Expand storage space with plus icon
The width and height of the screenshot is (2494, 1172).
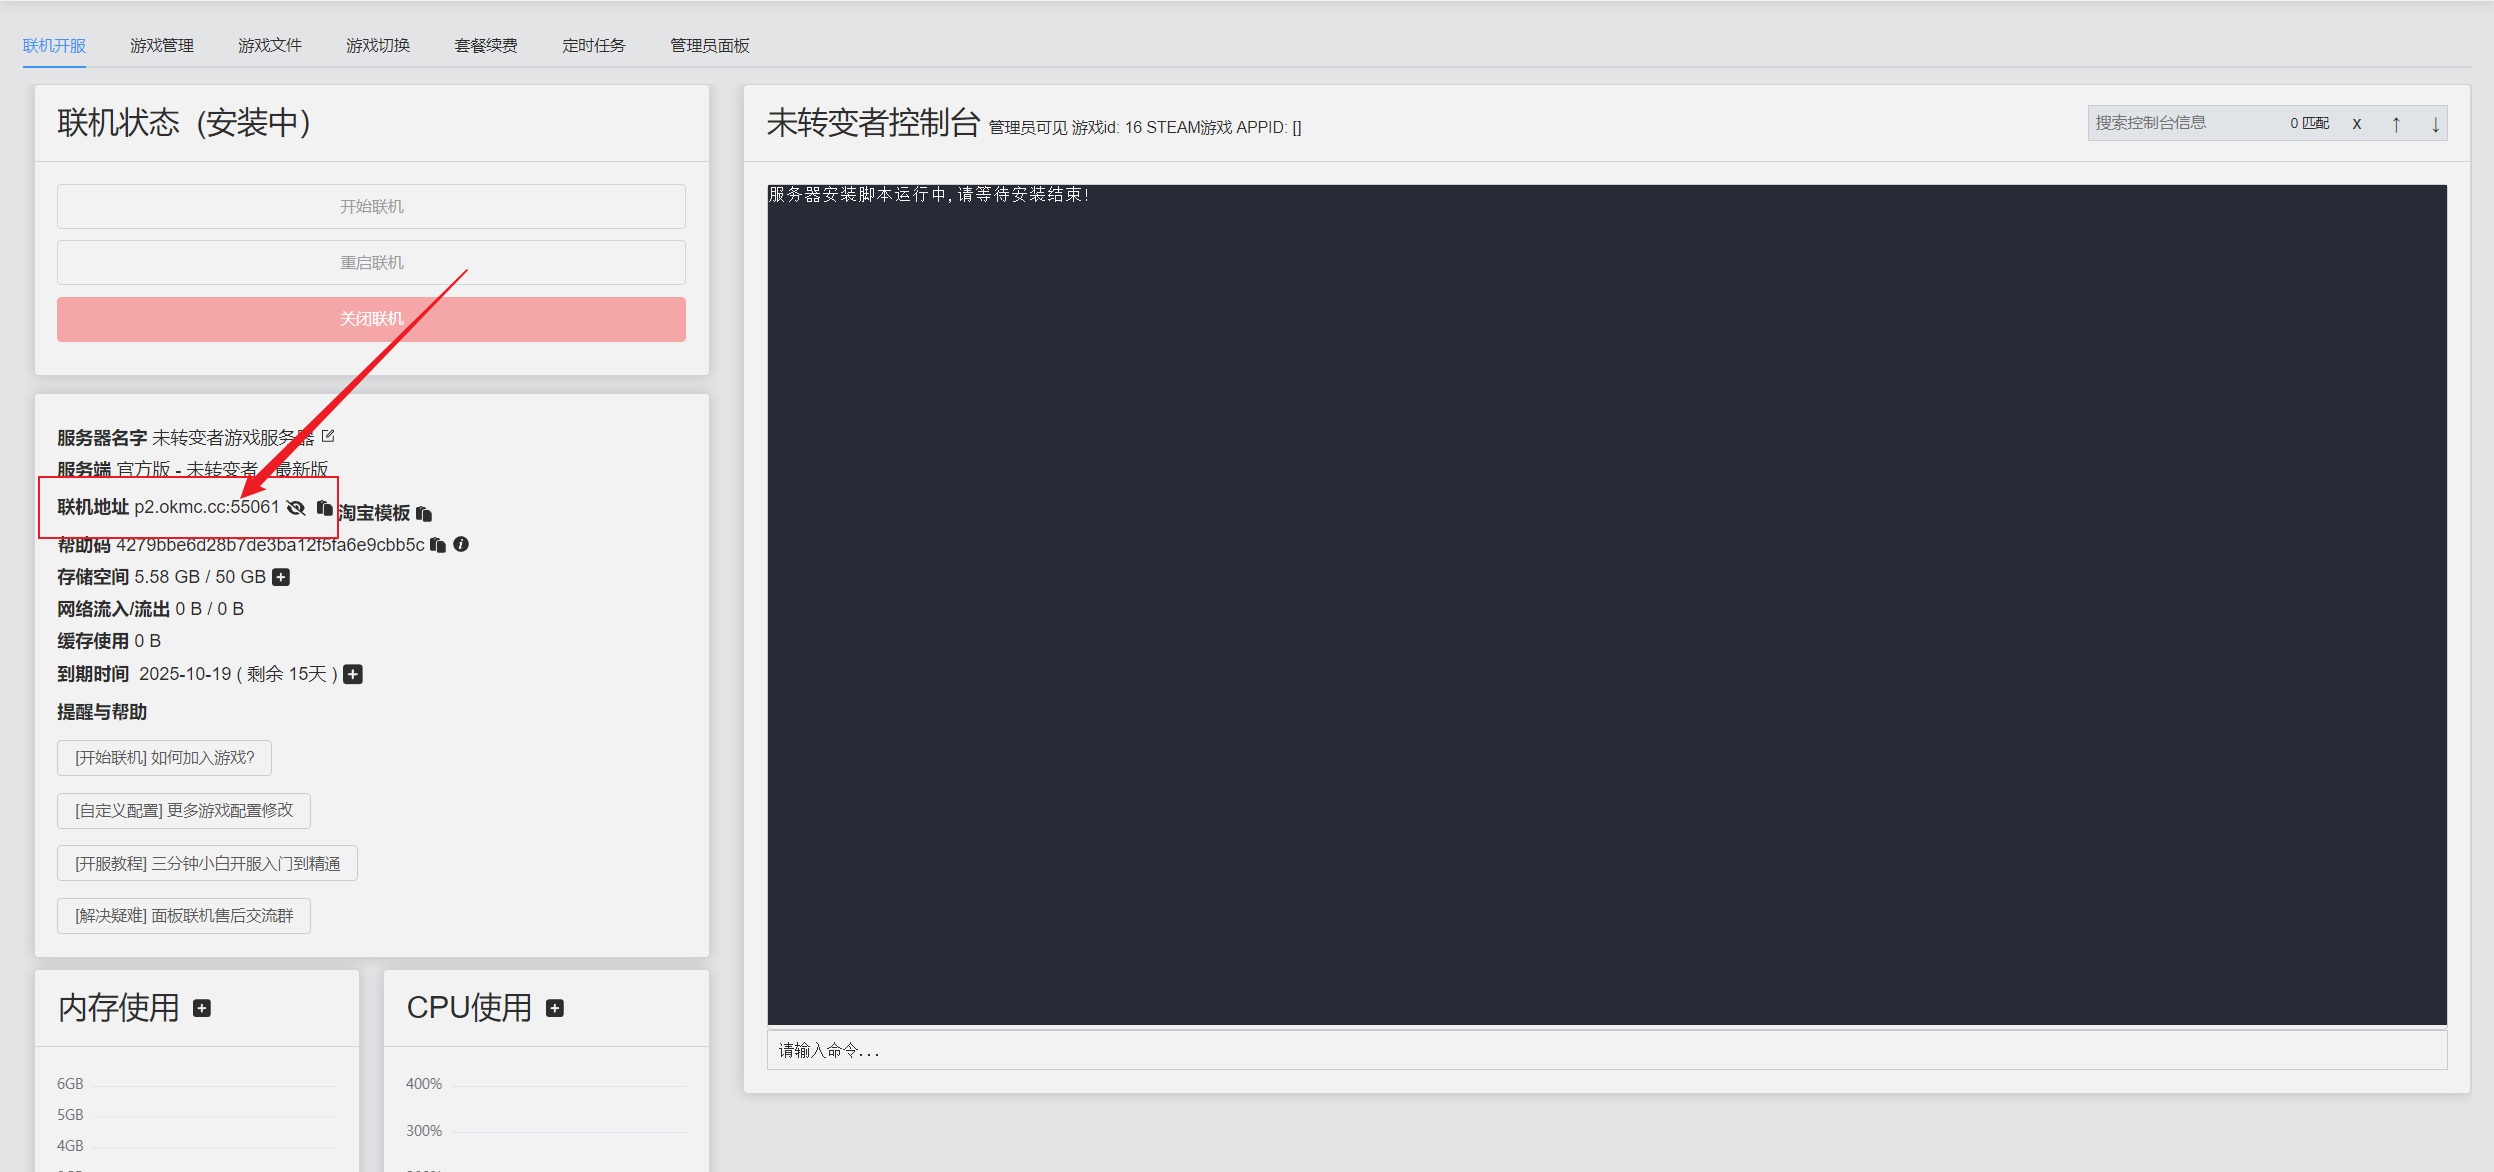[x=281, y=577]
